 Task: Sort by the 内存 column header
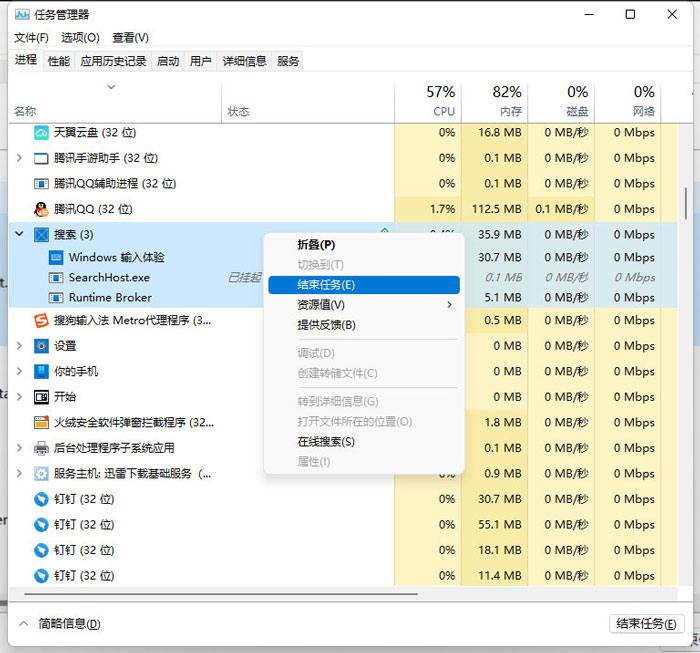click(495, 102)
